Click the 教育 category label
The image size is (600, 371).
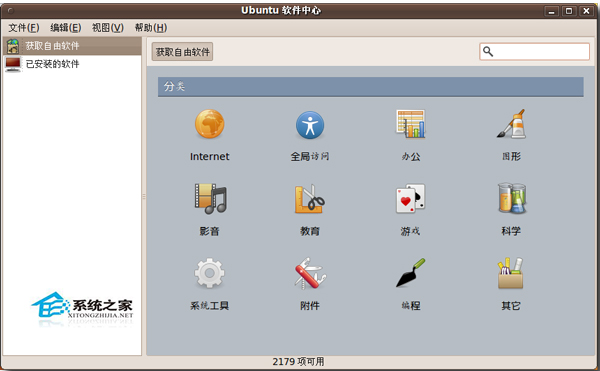pyautogui.click(x=310, y=231)
